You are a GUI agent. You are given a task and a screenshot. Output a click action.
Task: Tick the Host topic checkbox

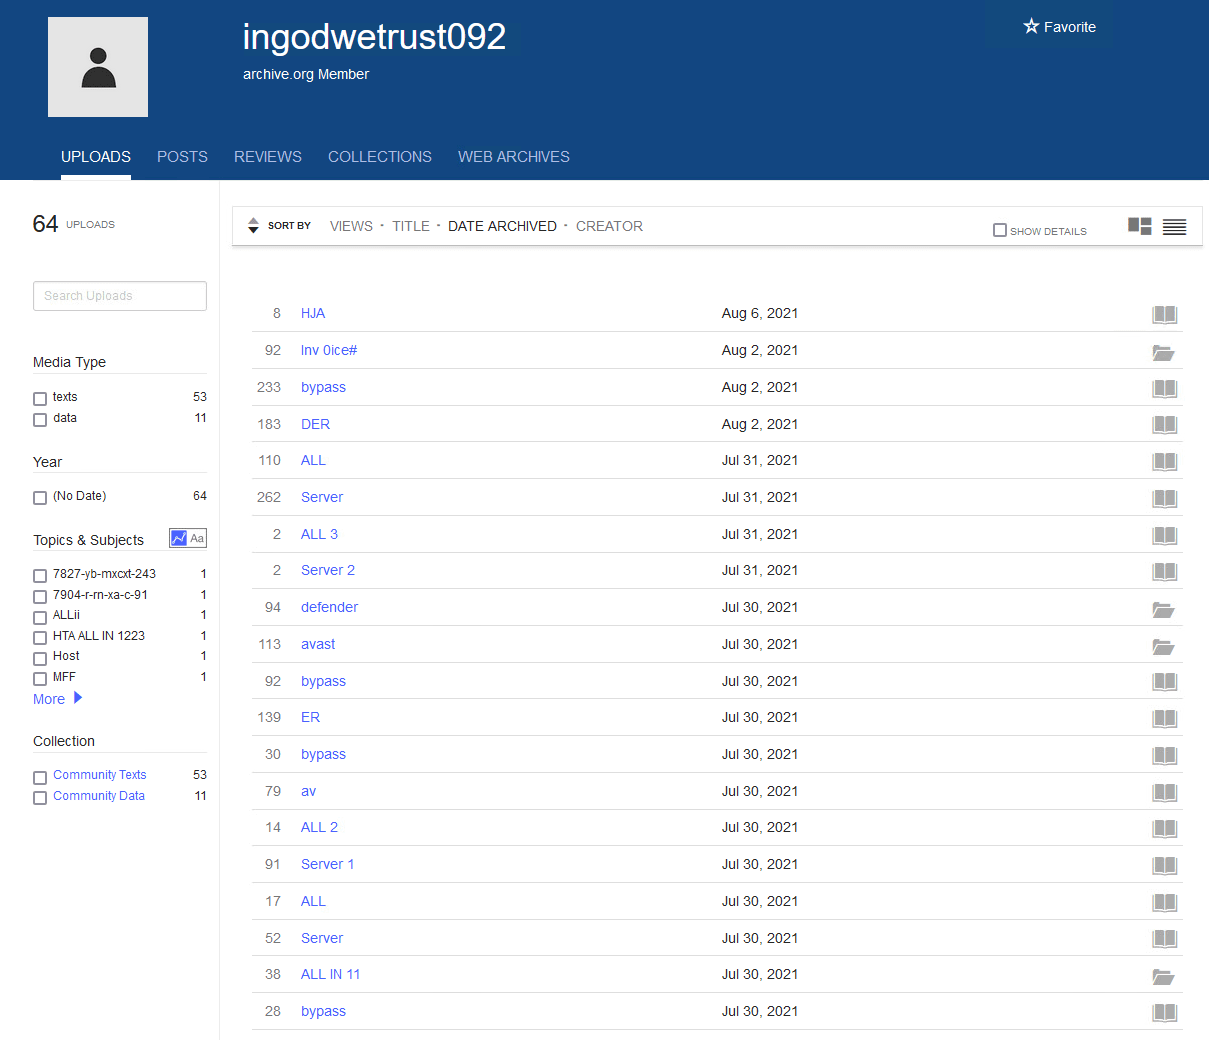[40, 657]
